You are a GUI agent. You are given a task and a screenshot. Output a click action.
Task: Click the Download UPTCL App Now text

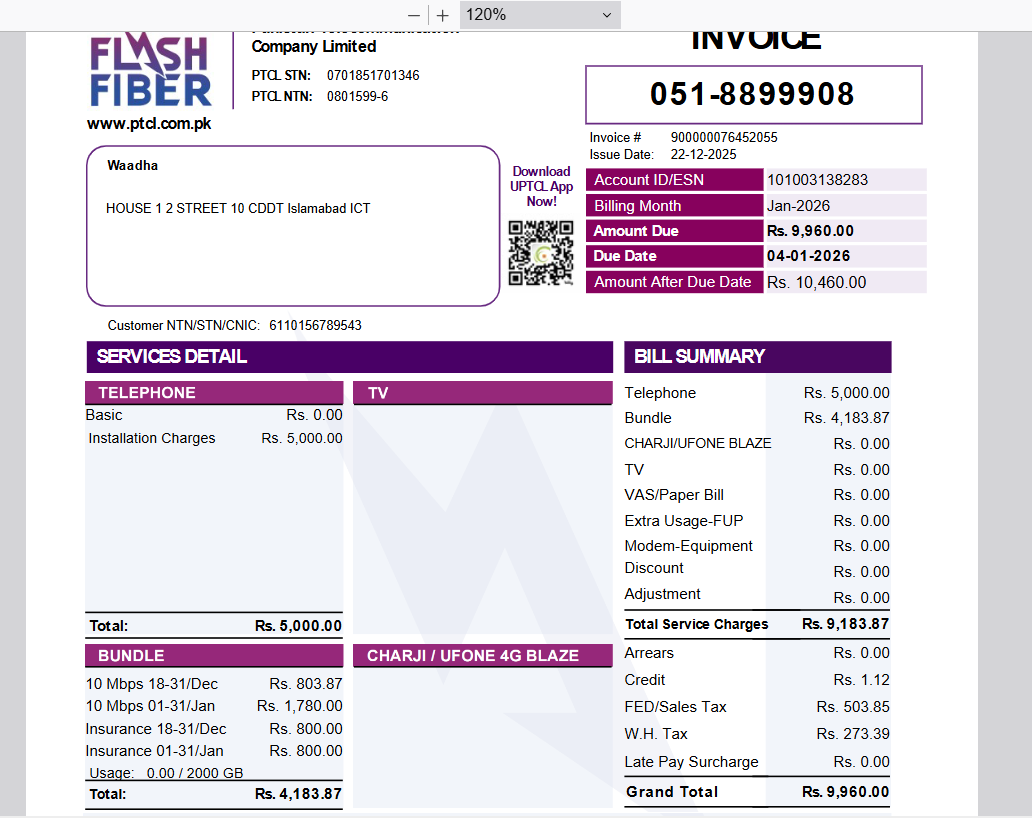(541, 186)
